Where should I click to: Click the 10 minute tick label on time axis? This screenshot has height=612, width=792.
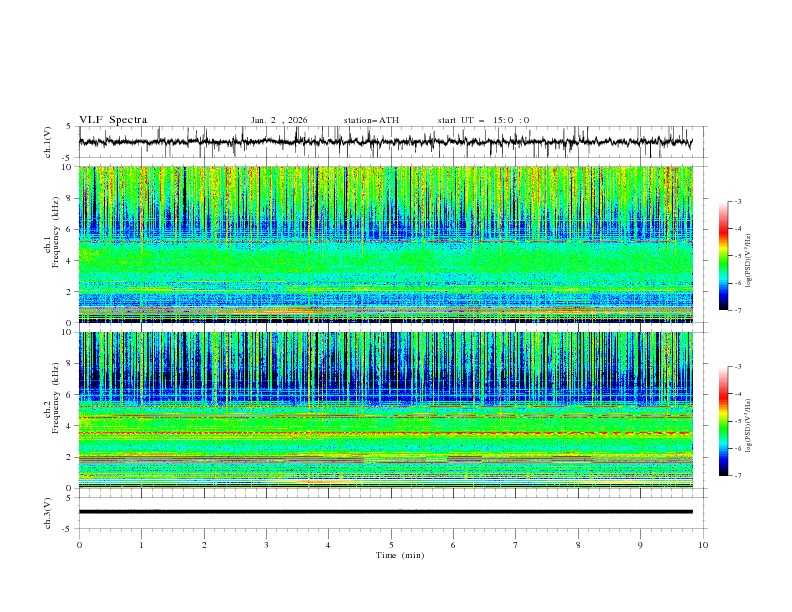coord(703,545)
